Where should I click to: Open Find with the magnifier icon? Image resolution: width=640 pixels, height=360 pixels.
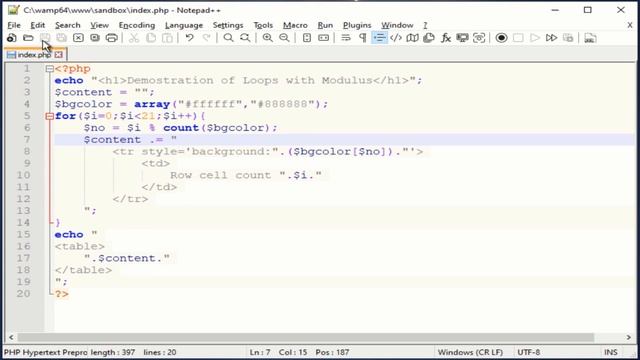[x=229, y=38]
